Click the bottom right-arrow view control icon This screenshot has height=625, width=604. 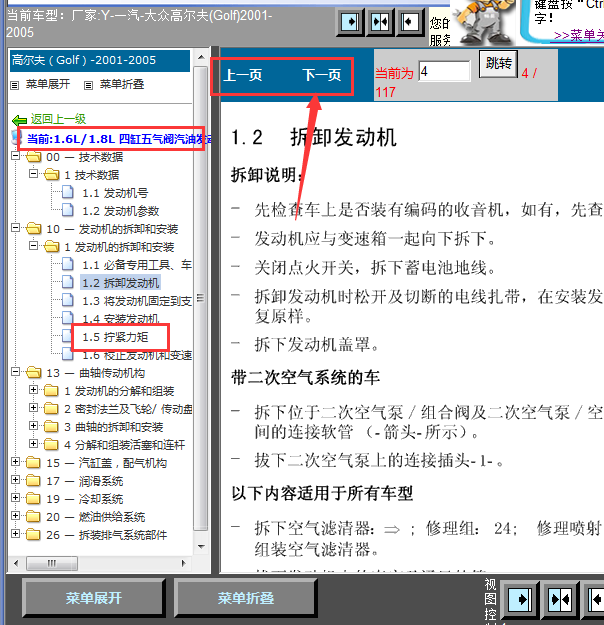click(519, 599)
